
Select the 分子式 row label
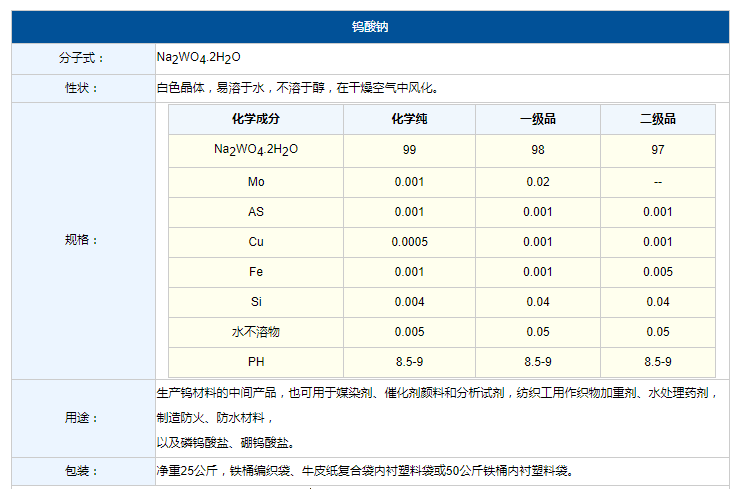[x=81, y=58]
